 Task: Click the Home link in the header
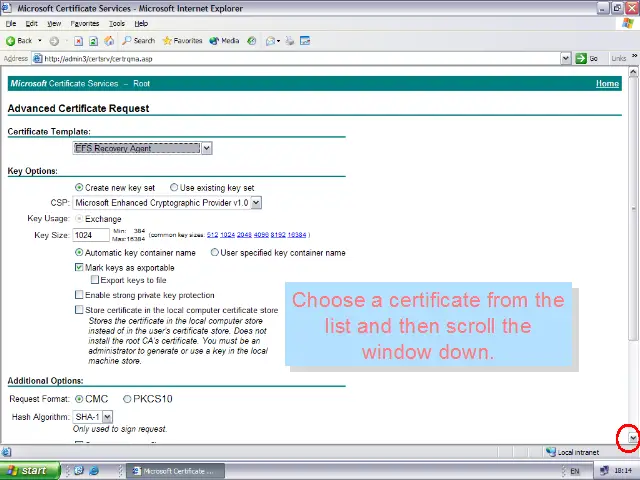pos(607,84)
